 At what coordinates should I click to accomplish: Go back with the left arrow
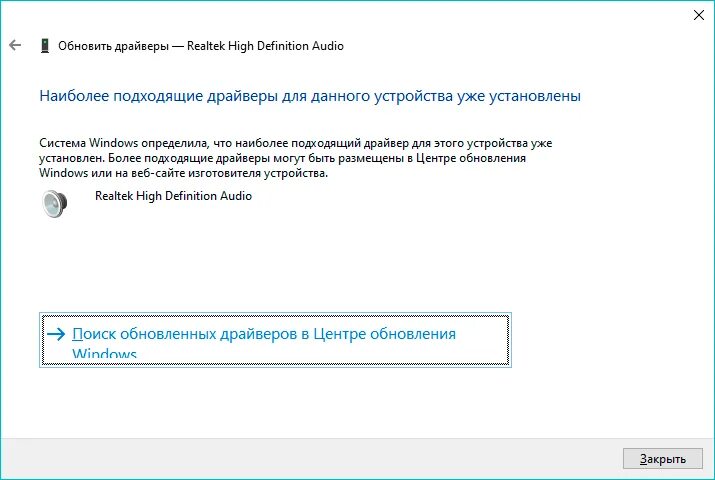15,45
